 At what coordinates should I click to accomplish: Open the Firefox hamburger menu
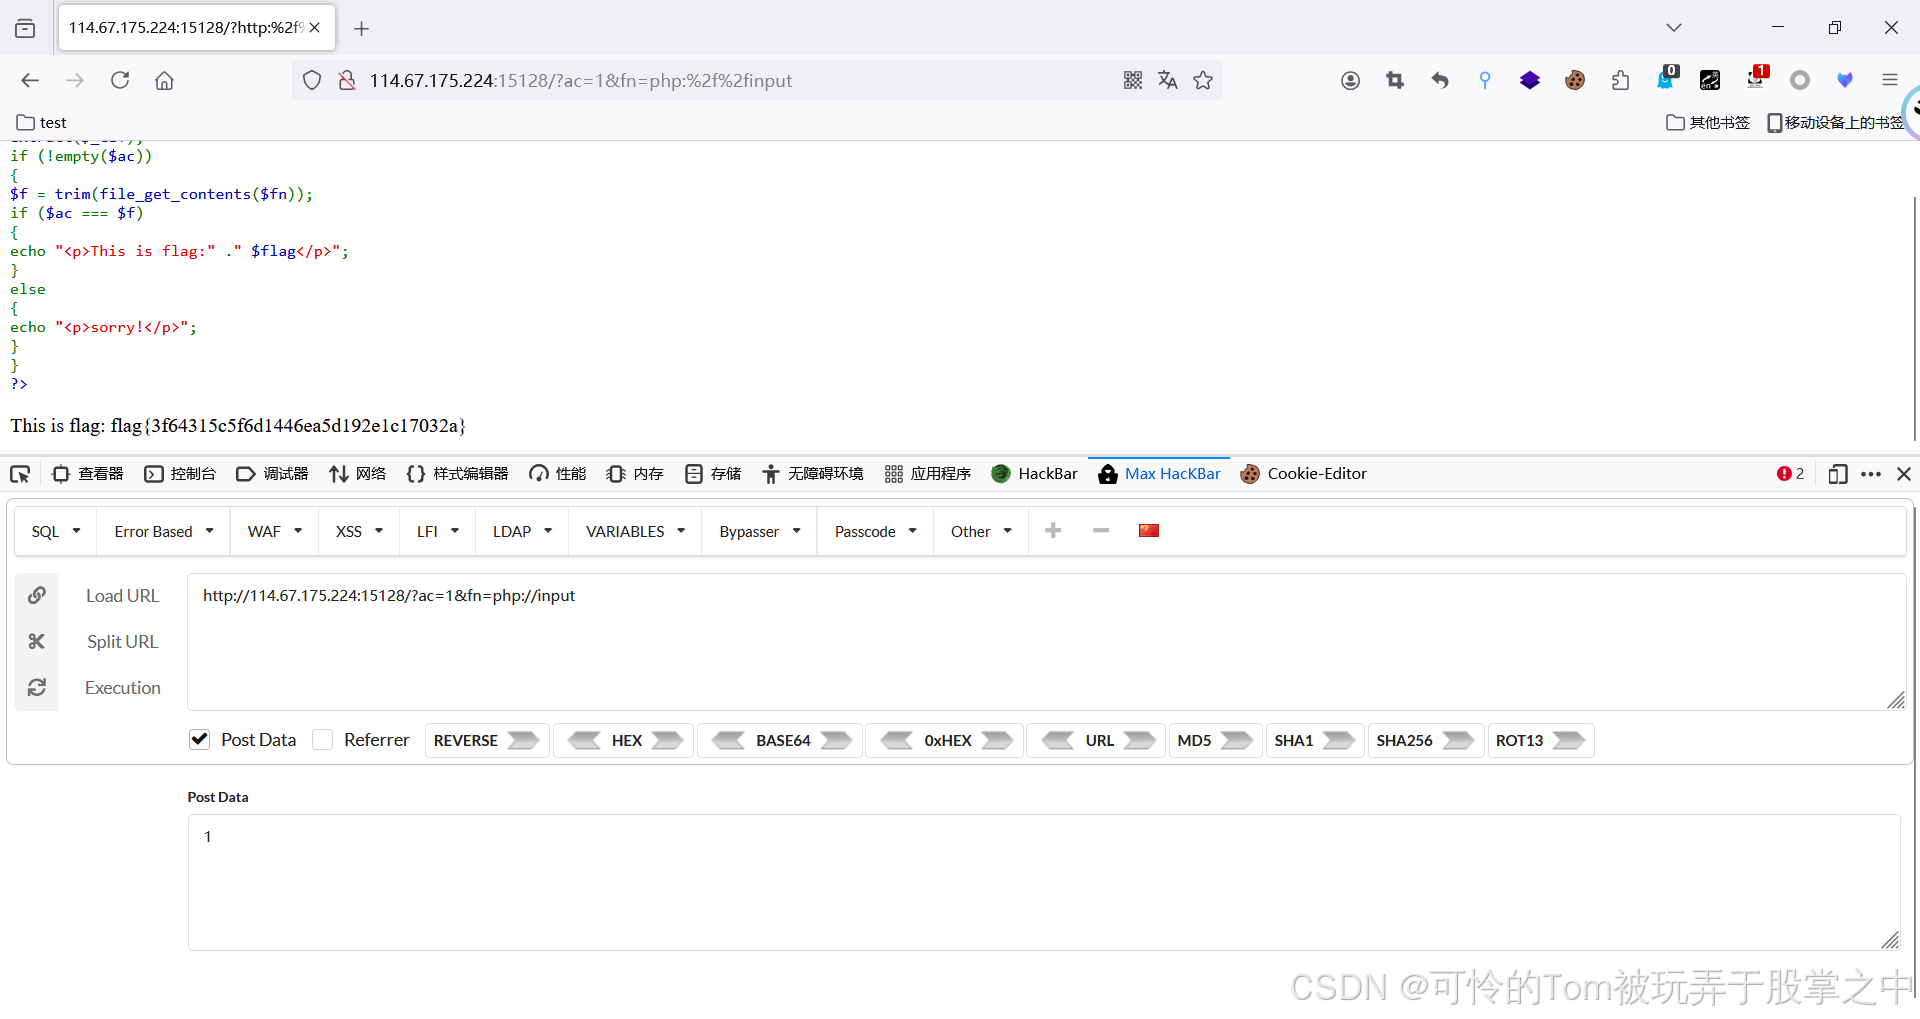point(1890,80)
